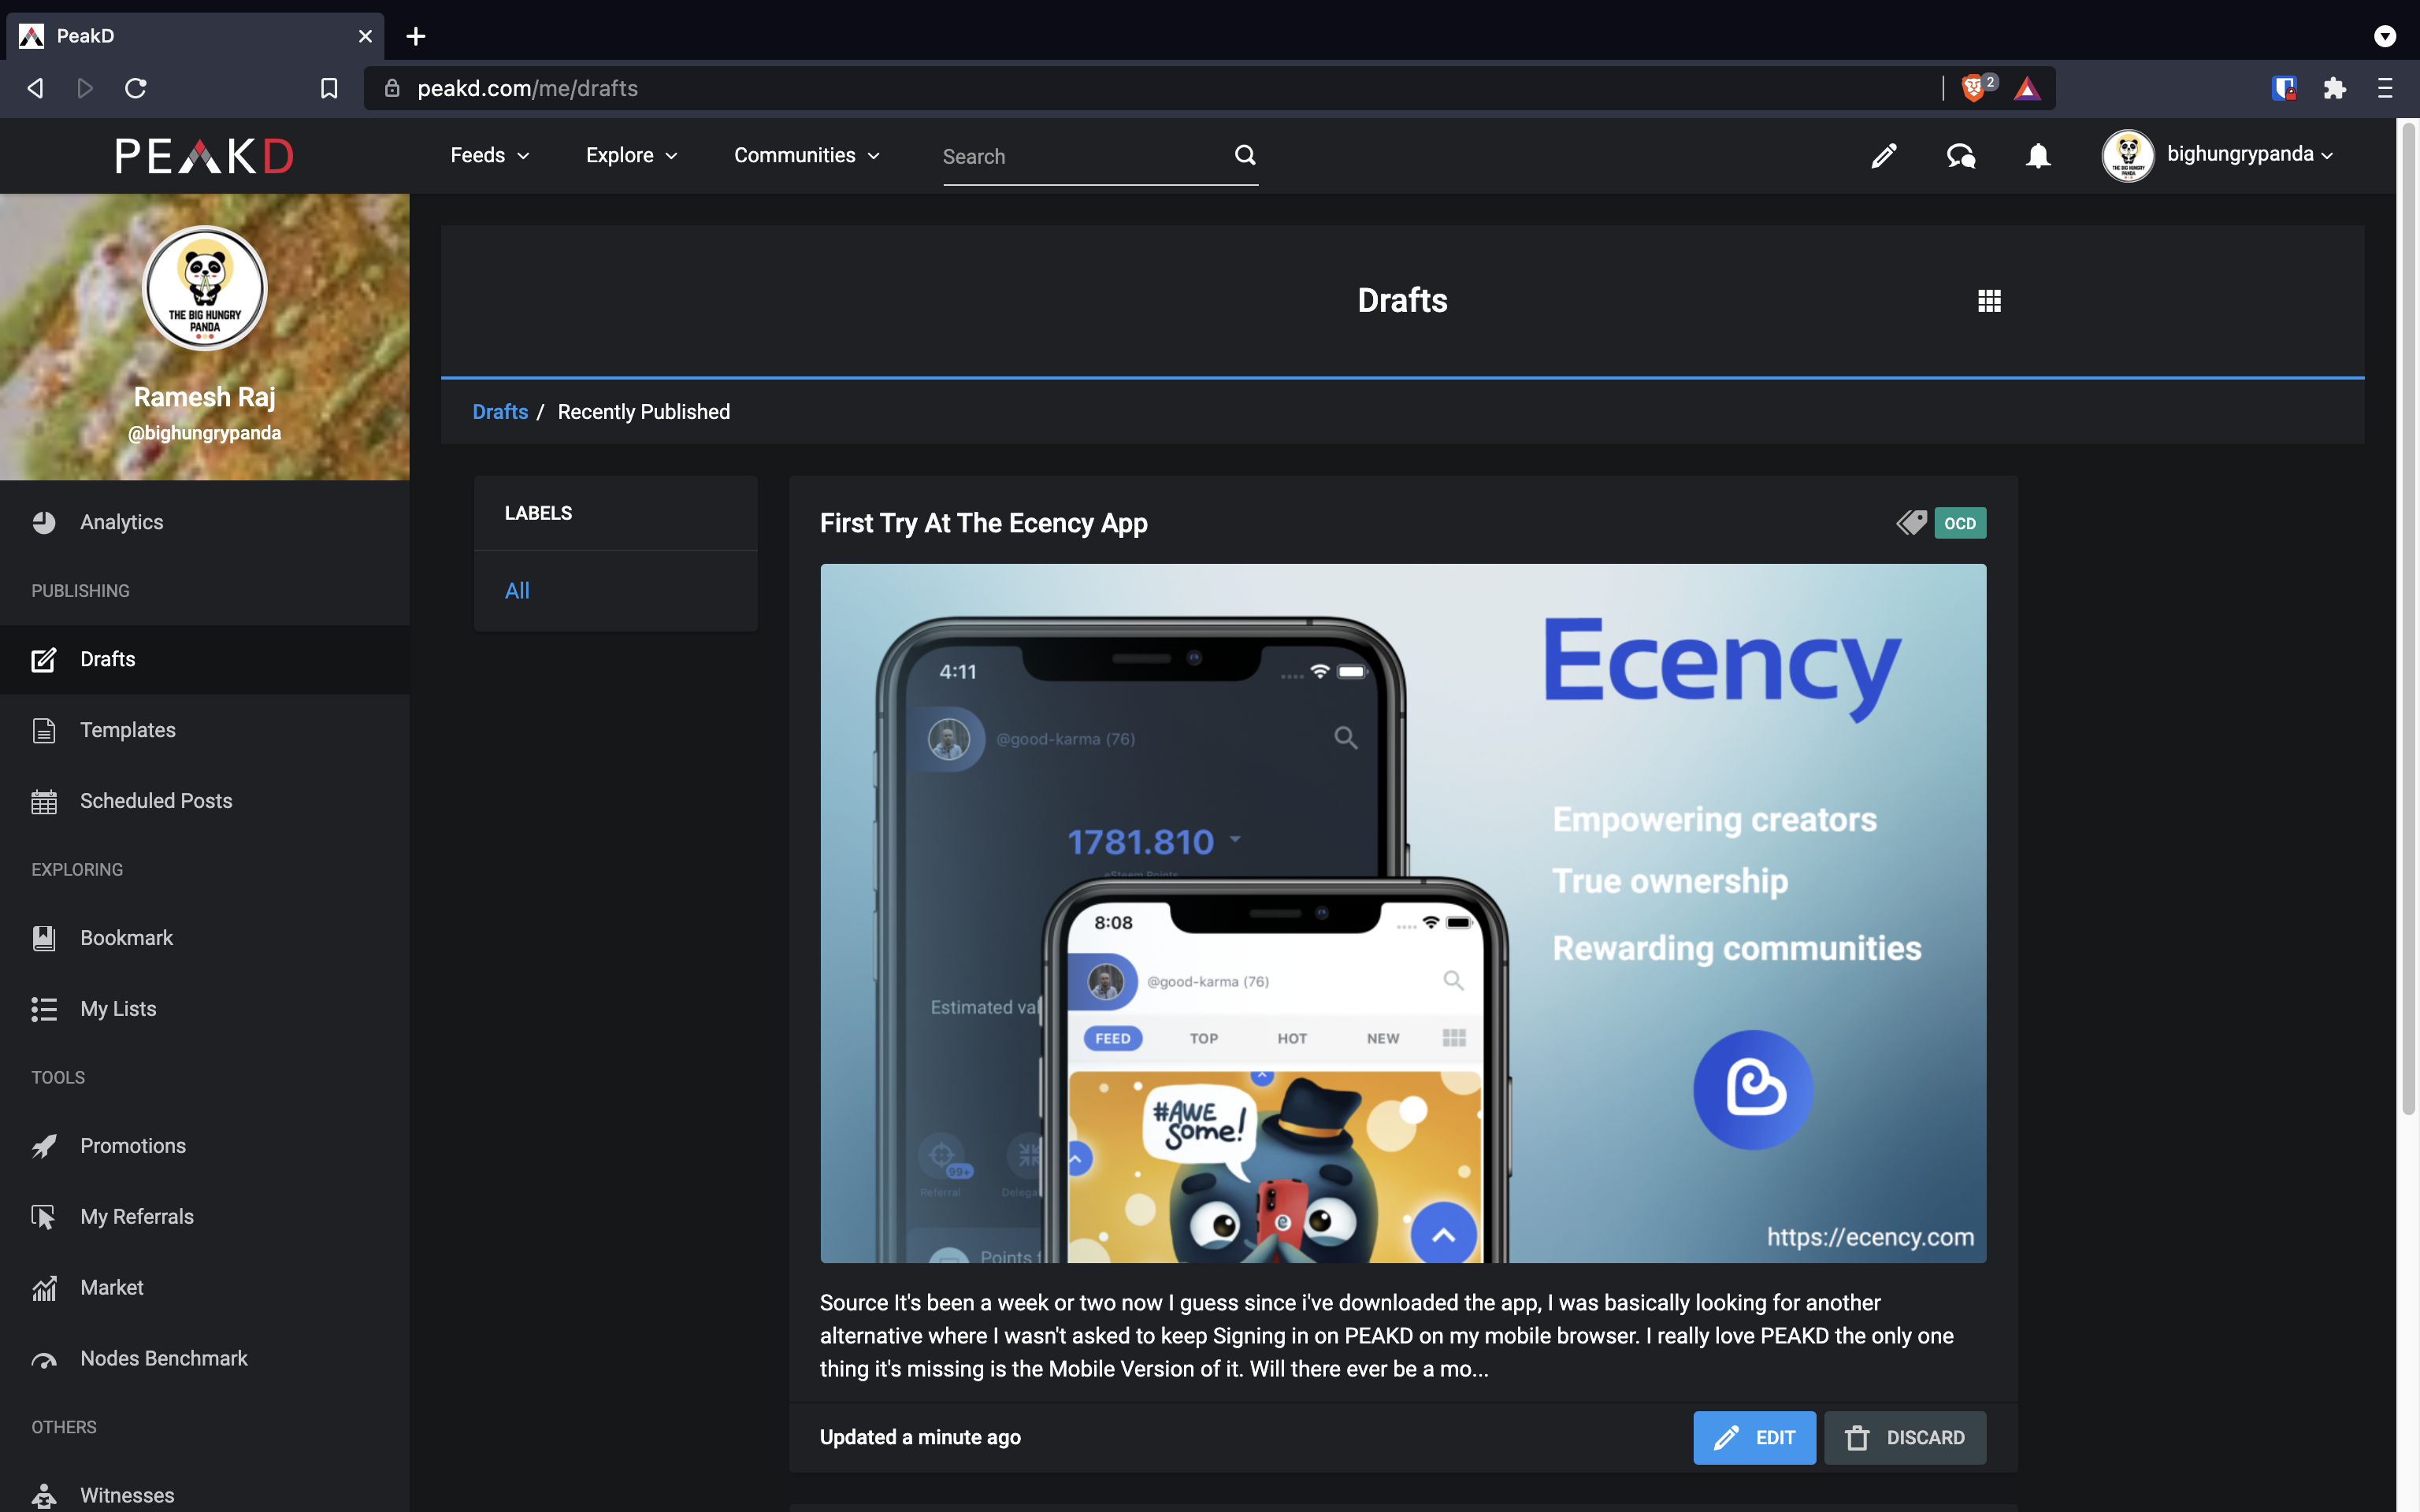Open the notifications bell

(2038, 156)
